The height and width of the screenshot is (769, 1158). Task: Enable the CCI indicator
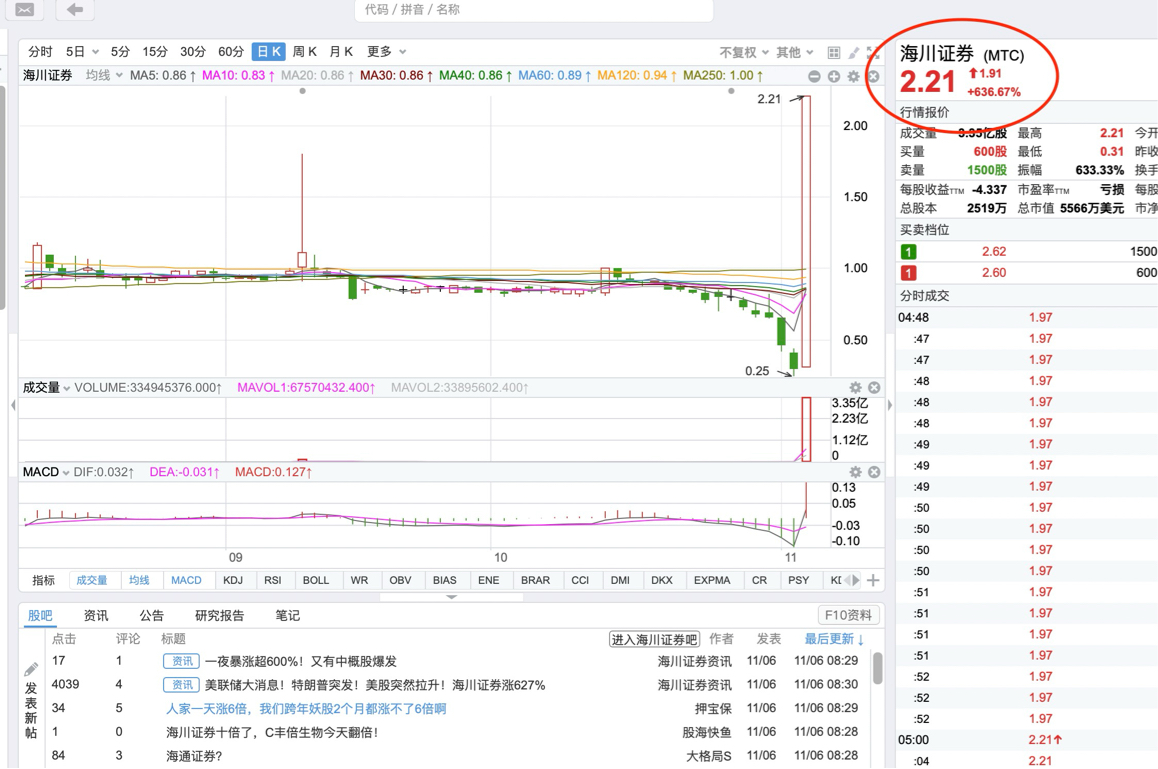[x=580, y=581]
